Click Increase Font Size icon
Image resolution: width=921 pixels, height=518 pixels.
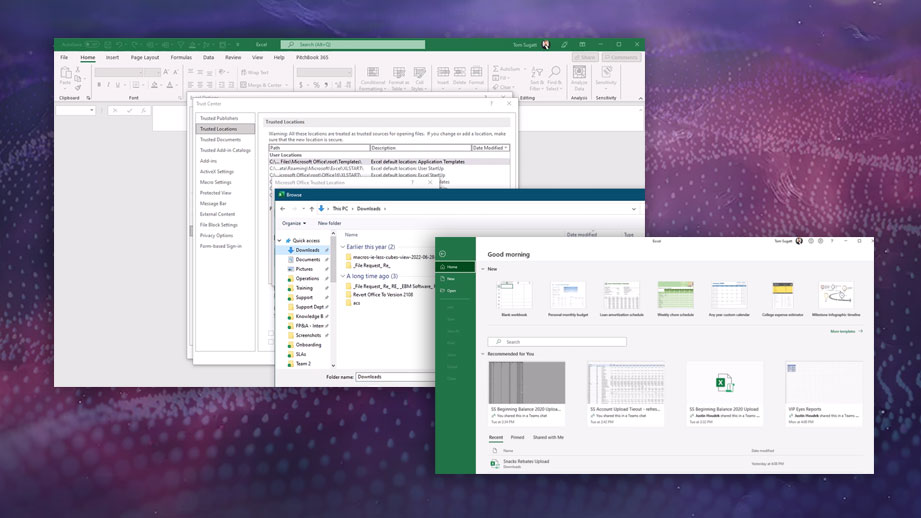166,72
